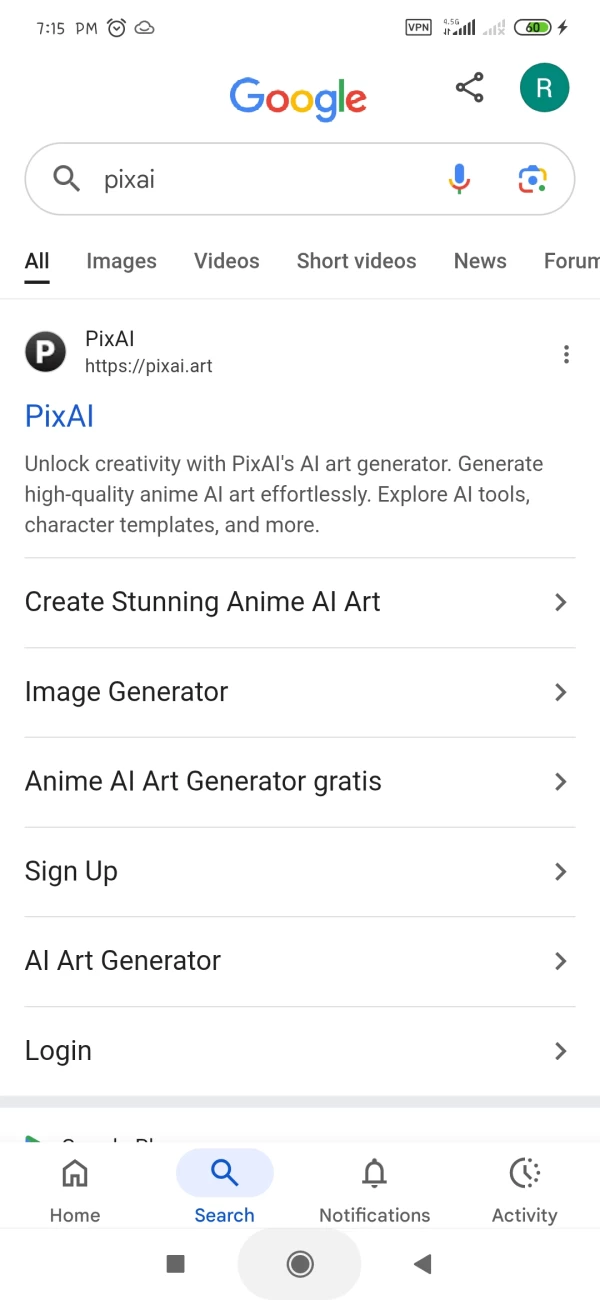Open the PixAI result three-dot menu
600x1300 pixels.
coord(566,354)
